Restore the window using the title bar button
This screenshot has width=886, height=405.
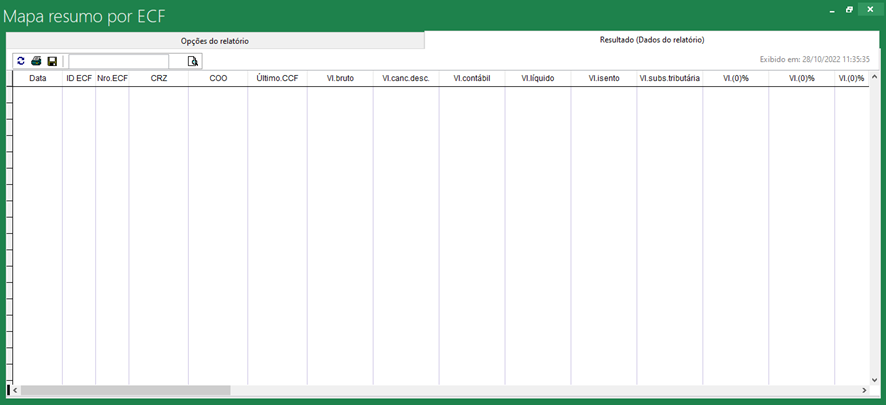[849, 9]
